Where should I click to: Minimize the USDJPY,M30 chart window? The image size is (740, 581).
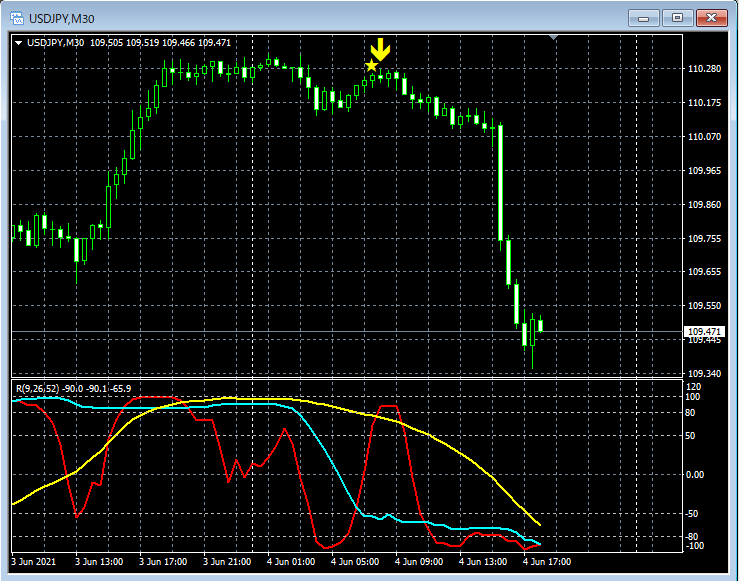[643, 18]
